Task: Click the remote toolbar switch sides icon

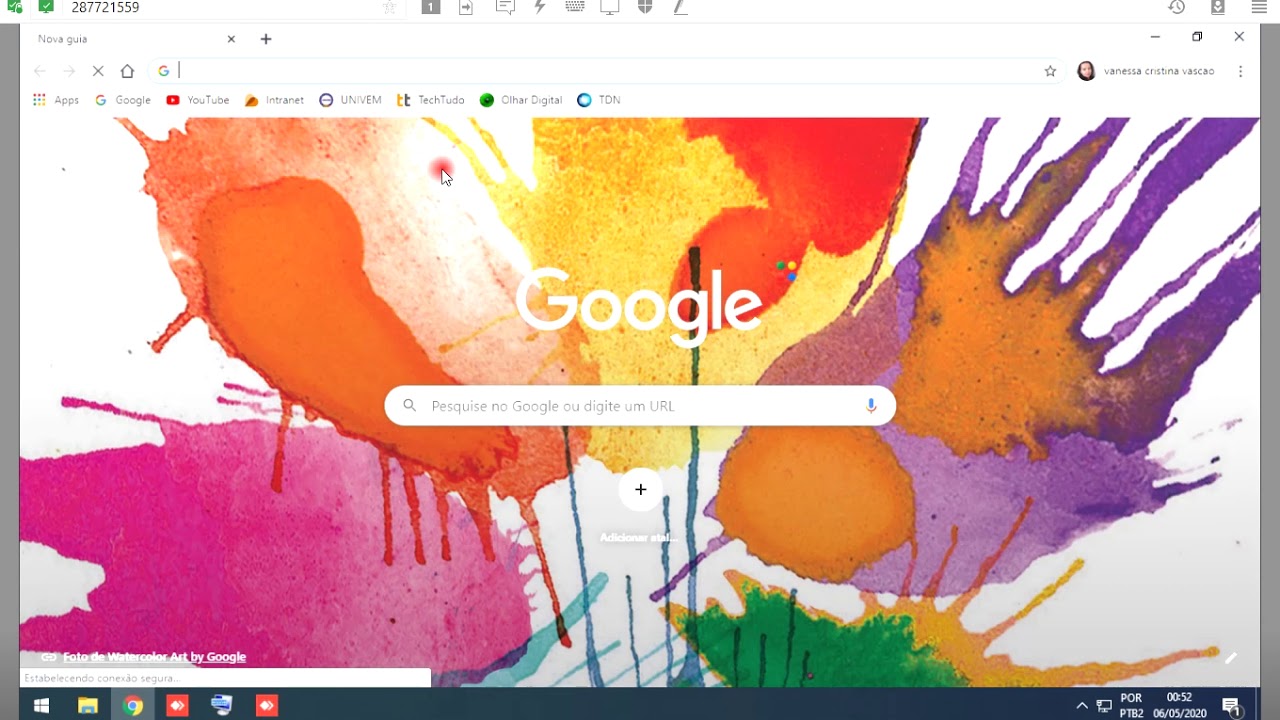Action: (x=466, y=7)
